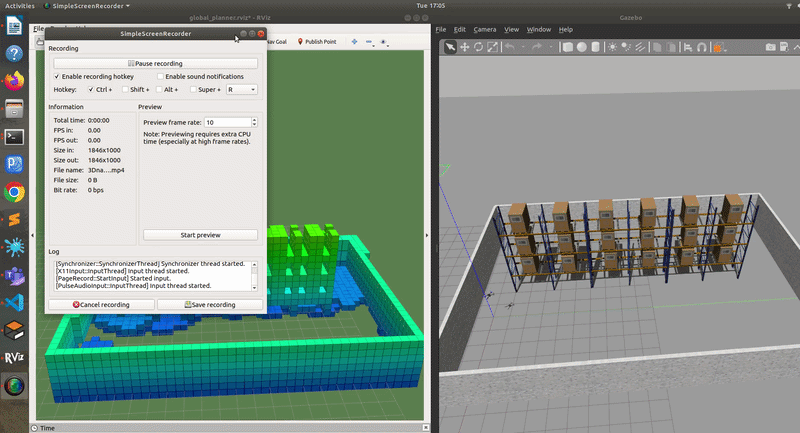Insert a box shape in Gazebo
The height and width of the screenshot is (433, 800).
(567, 47)
